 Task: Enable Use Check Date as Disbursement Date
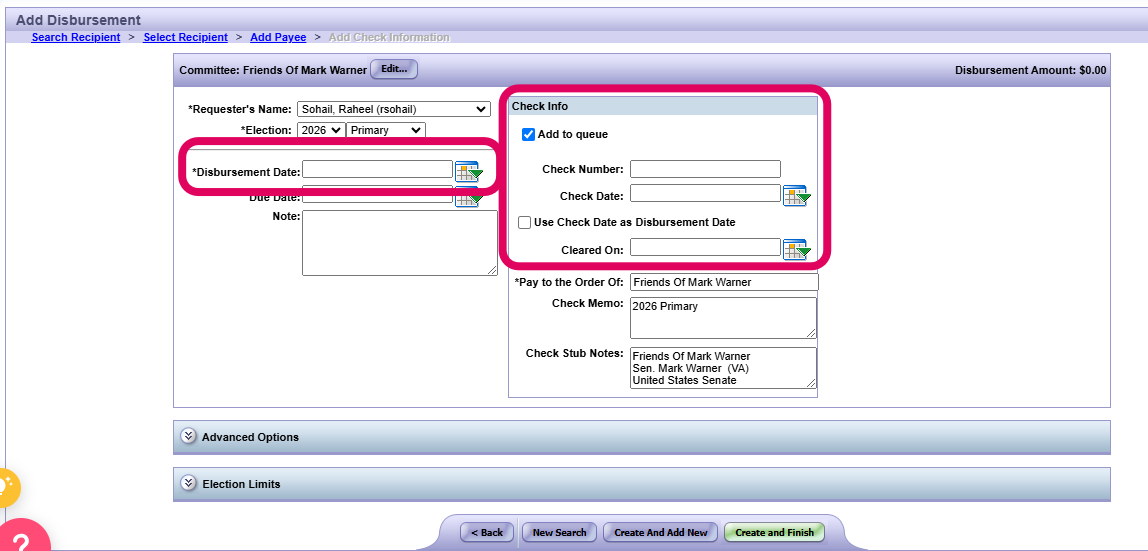[524, 222]
